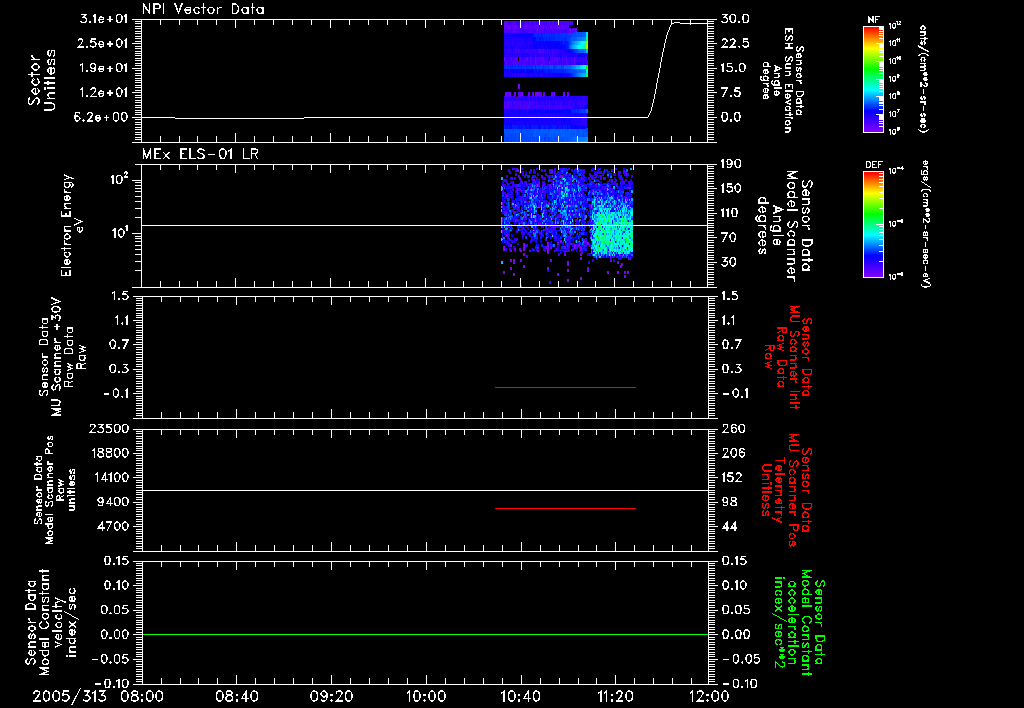This screenshot has width=1024, height=708.
Task: Click the 'Sector Unitless' axis label
Action: pyautogui.click(x=42, y=80)
